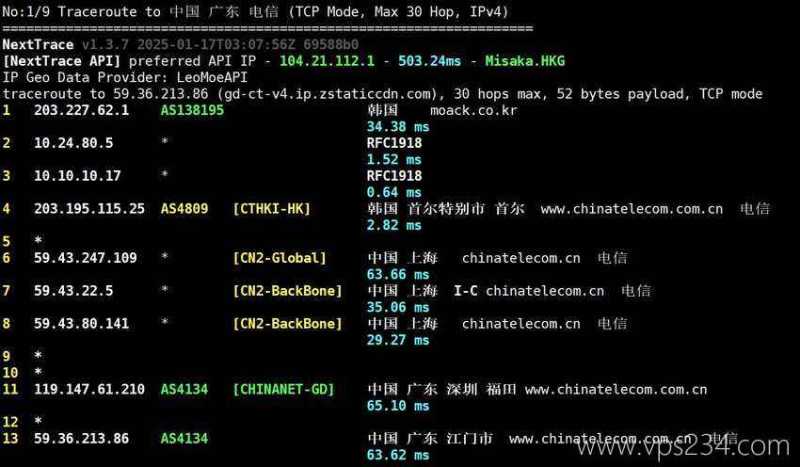
Task: Select the preferred API IP 104.21.112.1
Action: tap(327, 61)
